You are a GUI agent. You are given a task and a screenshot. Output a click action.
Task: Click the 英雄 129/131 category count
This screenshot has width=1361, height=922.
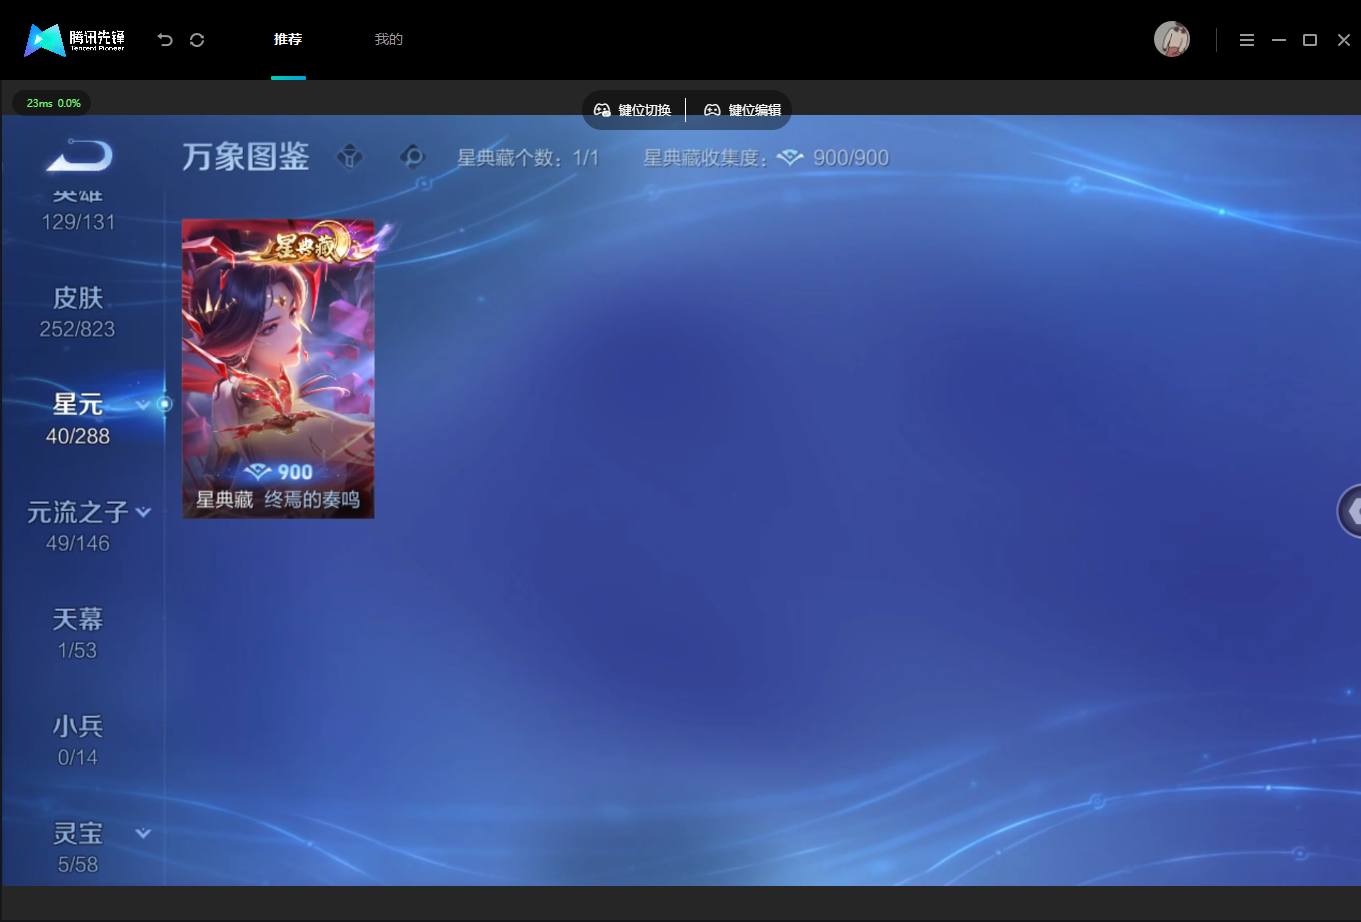point(78,222)
